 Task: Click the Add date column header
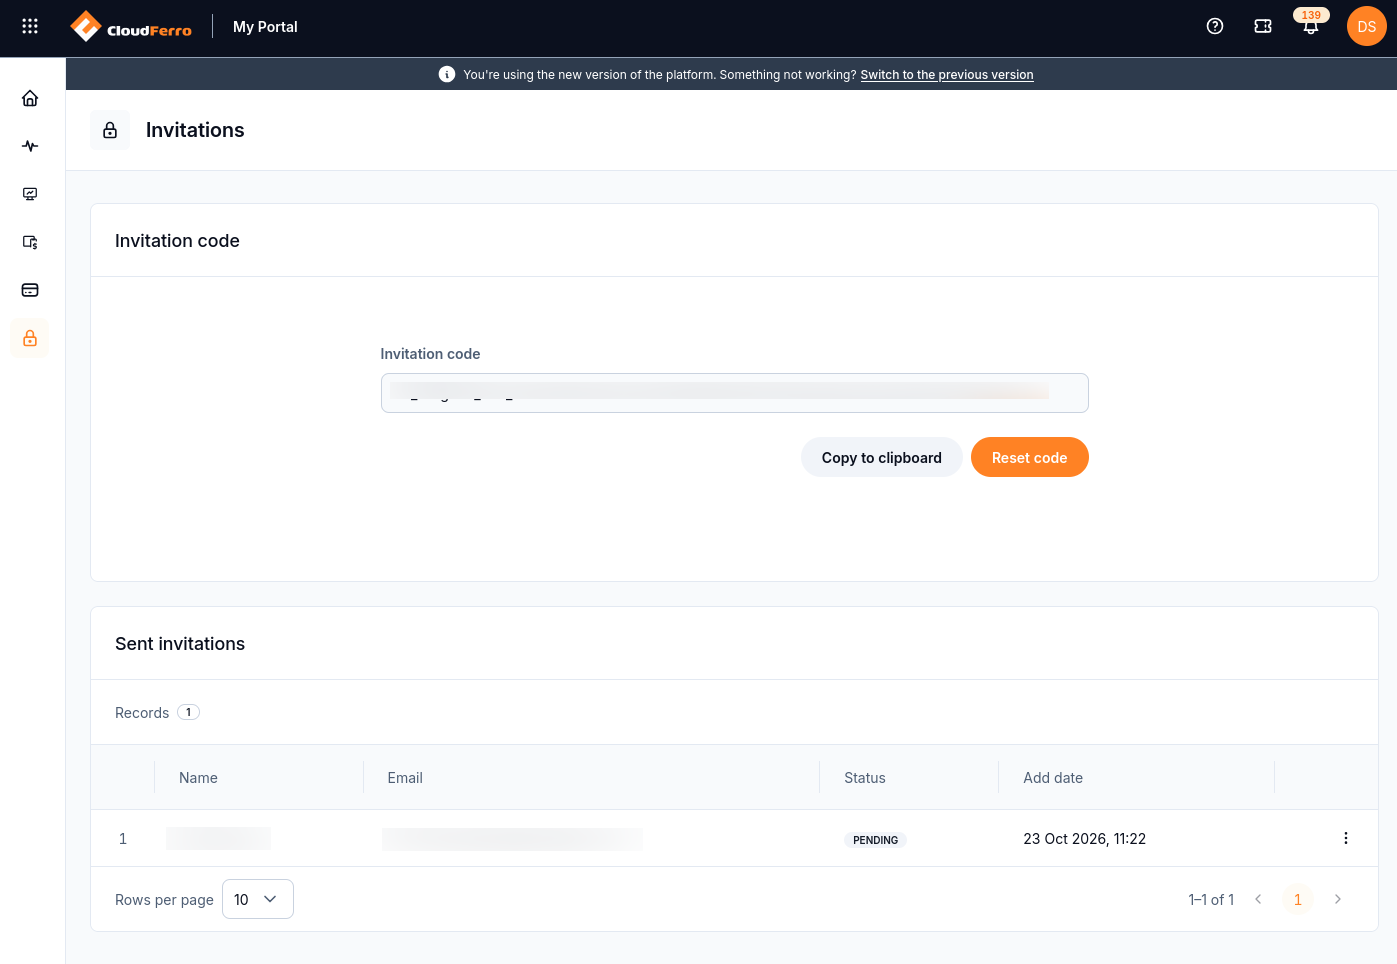(x=1053, y=778)
